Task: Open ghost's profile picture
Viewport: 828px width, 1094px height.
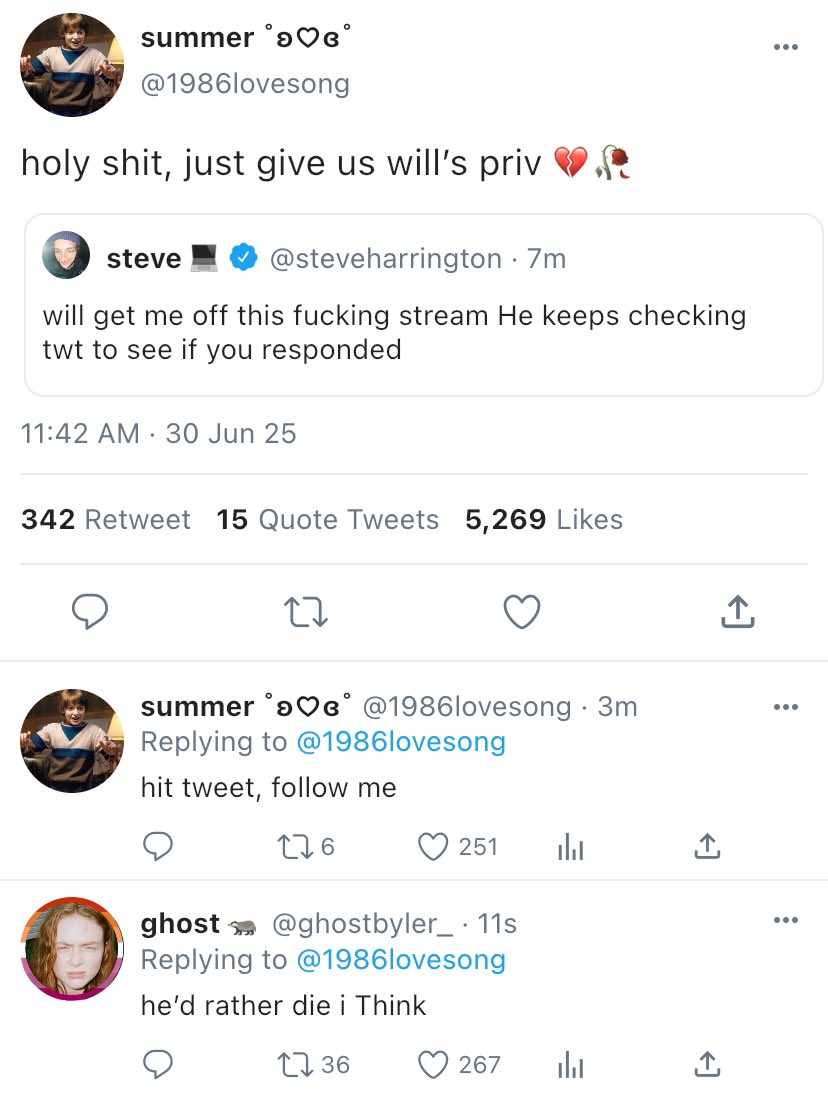Action: point(70,948)
